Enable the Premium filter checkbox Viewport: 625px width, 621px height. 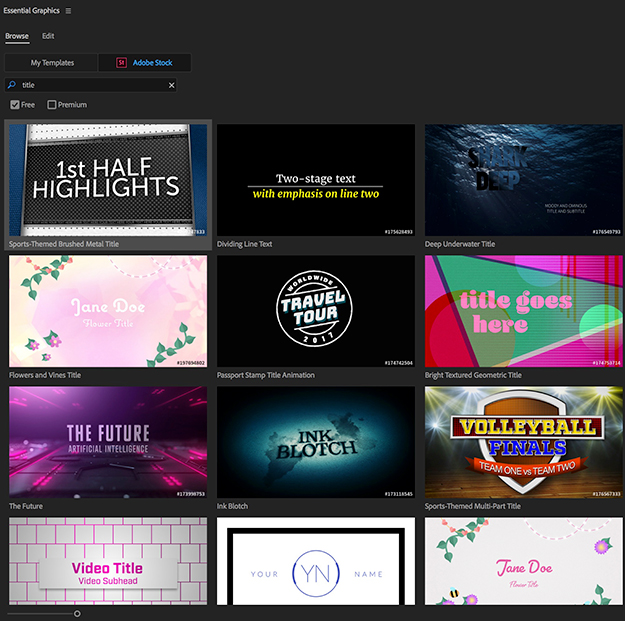point(52,105)
